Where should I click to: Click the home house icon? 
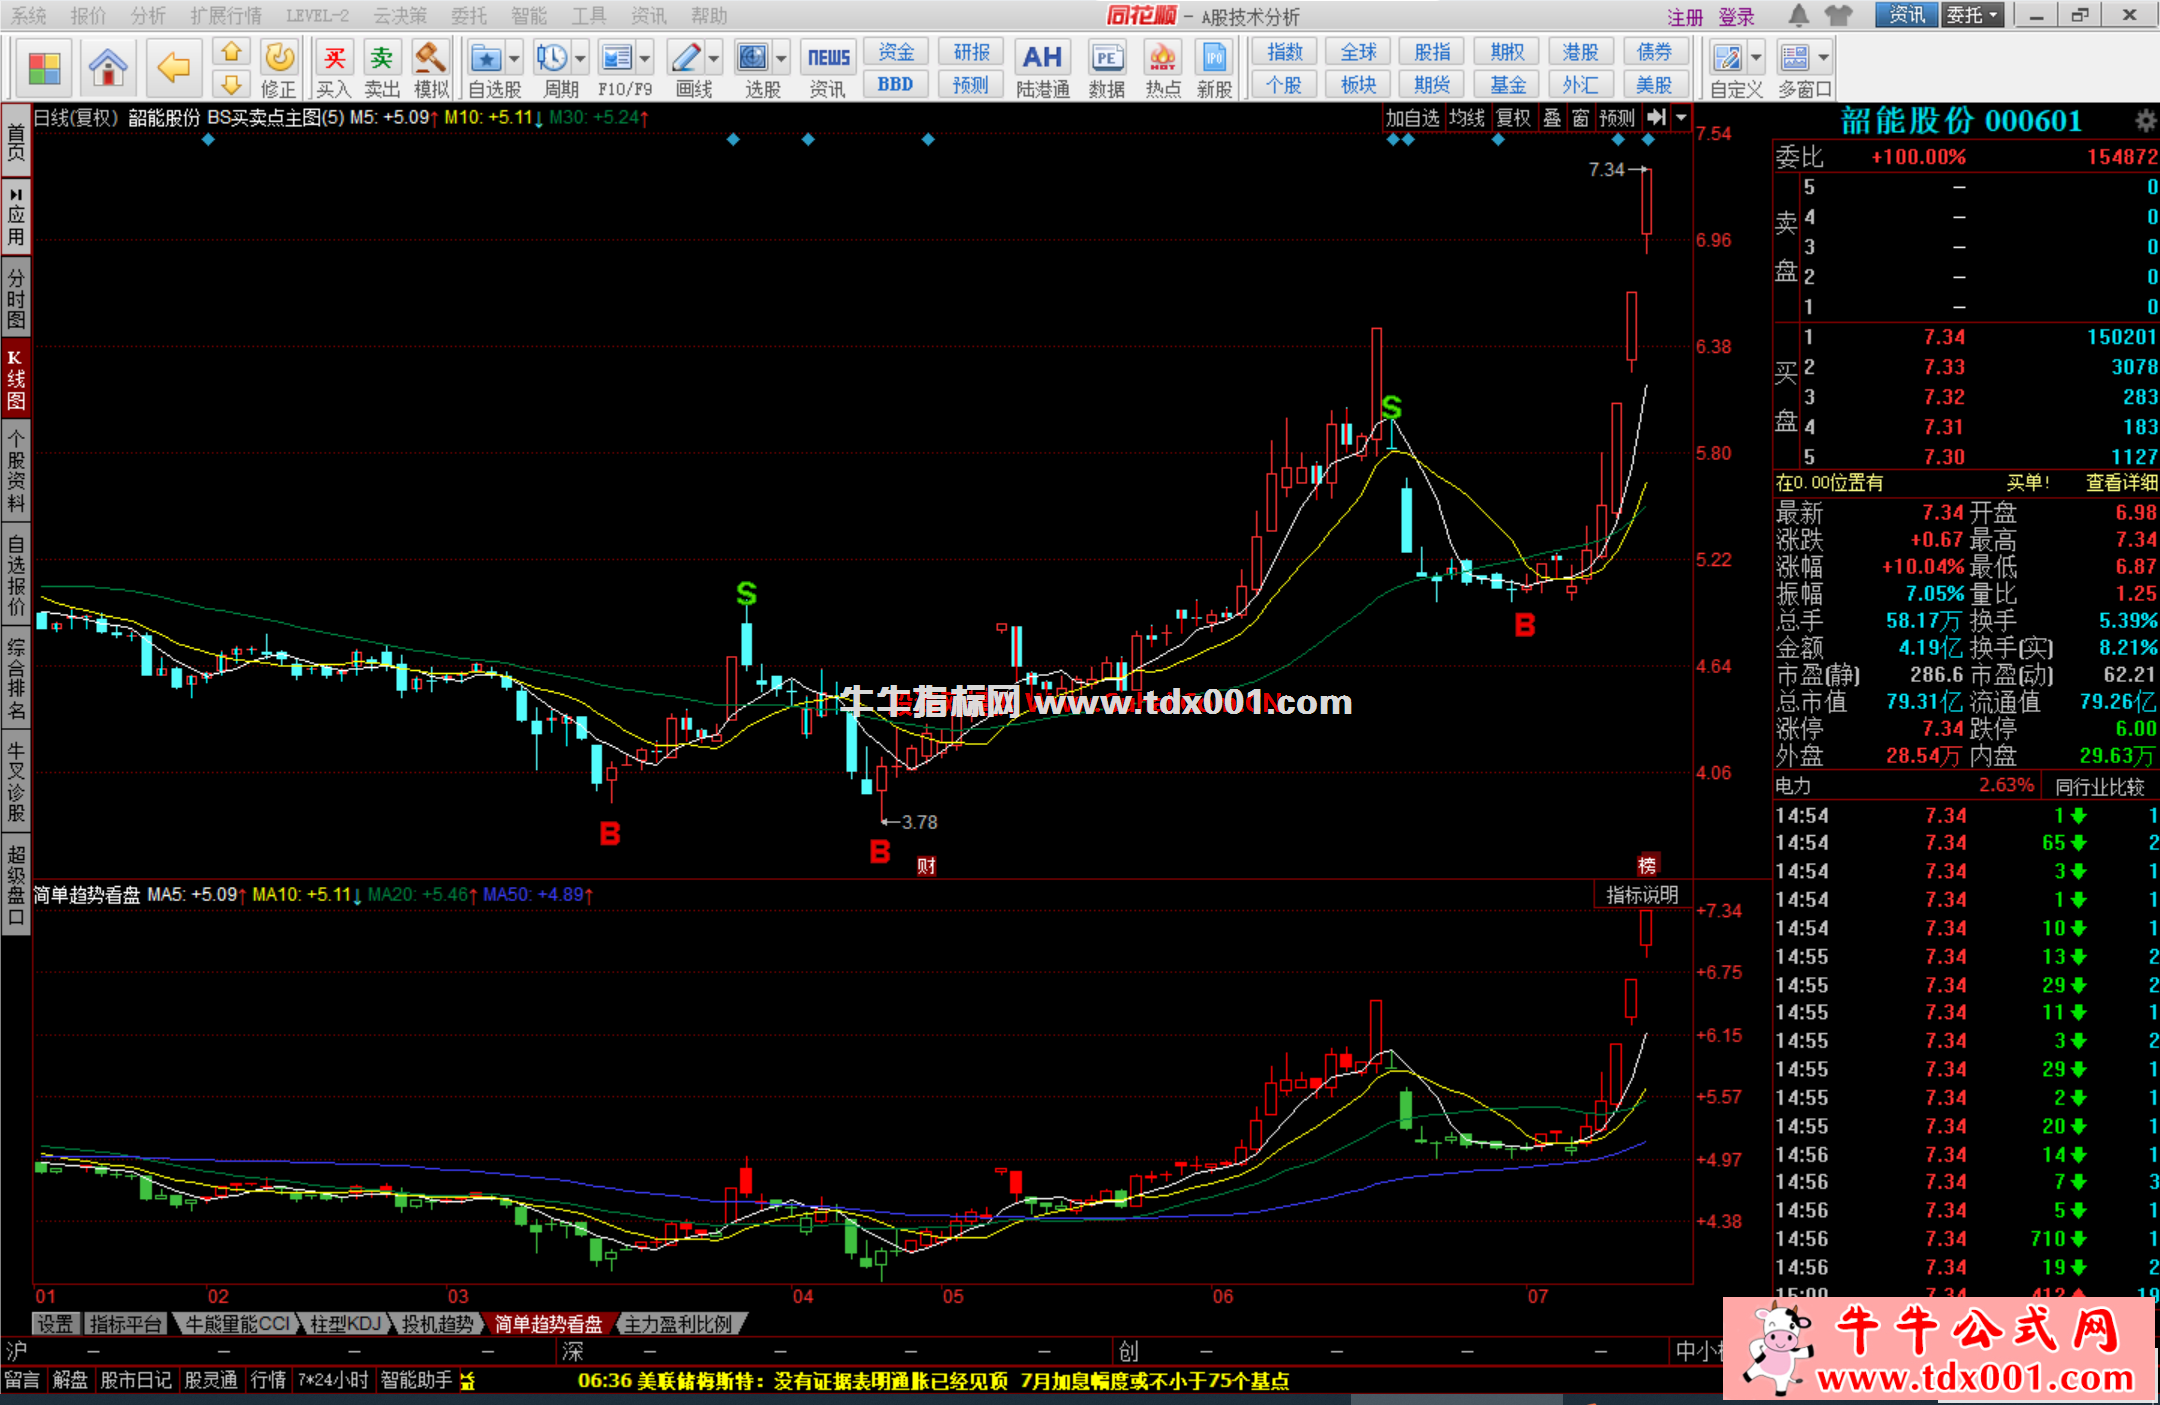(107, 66)
